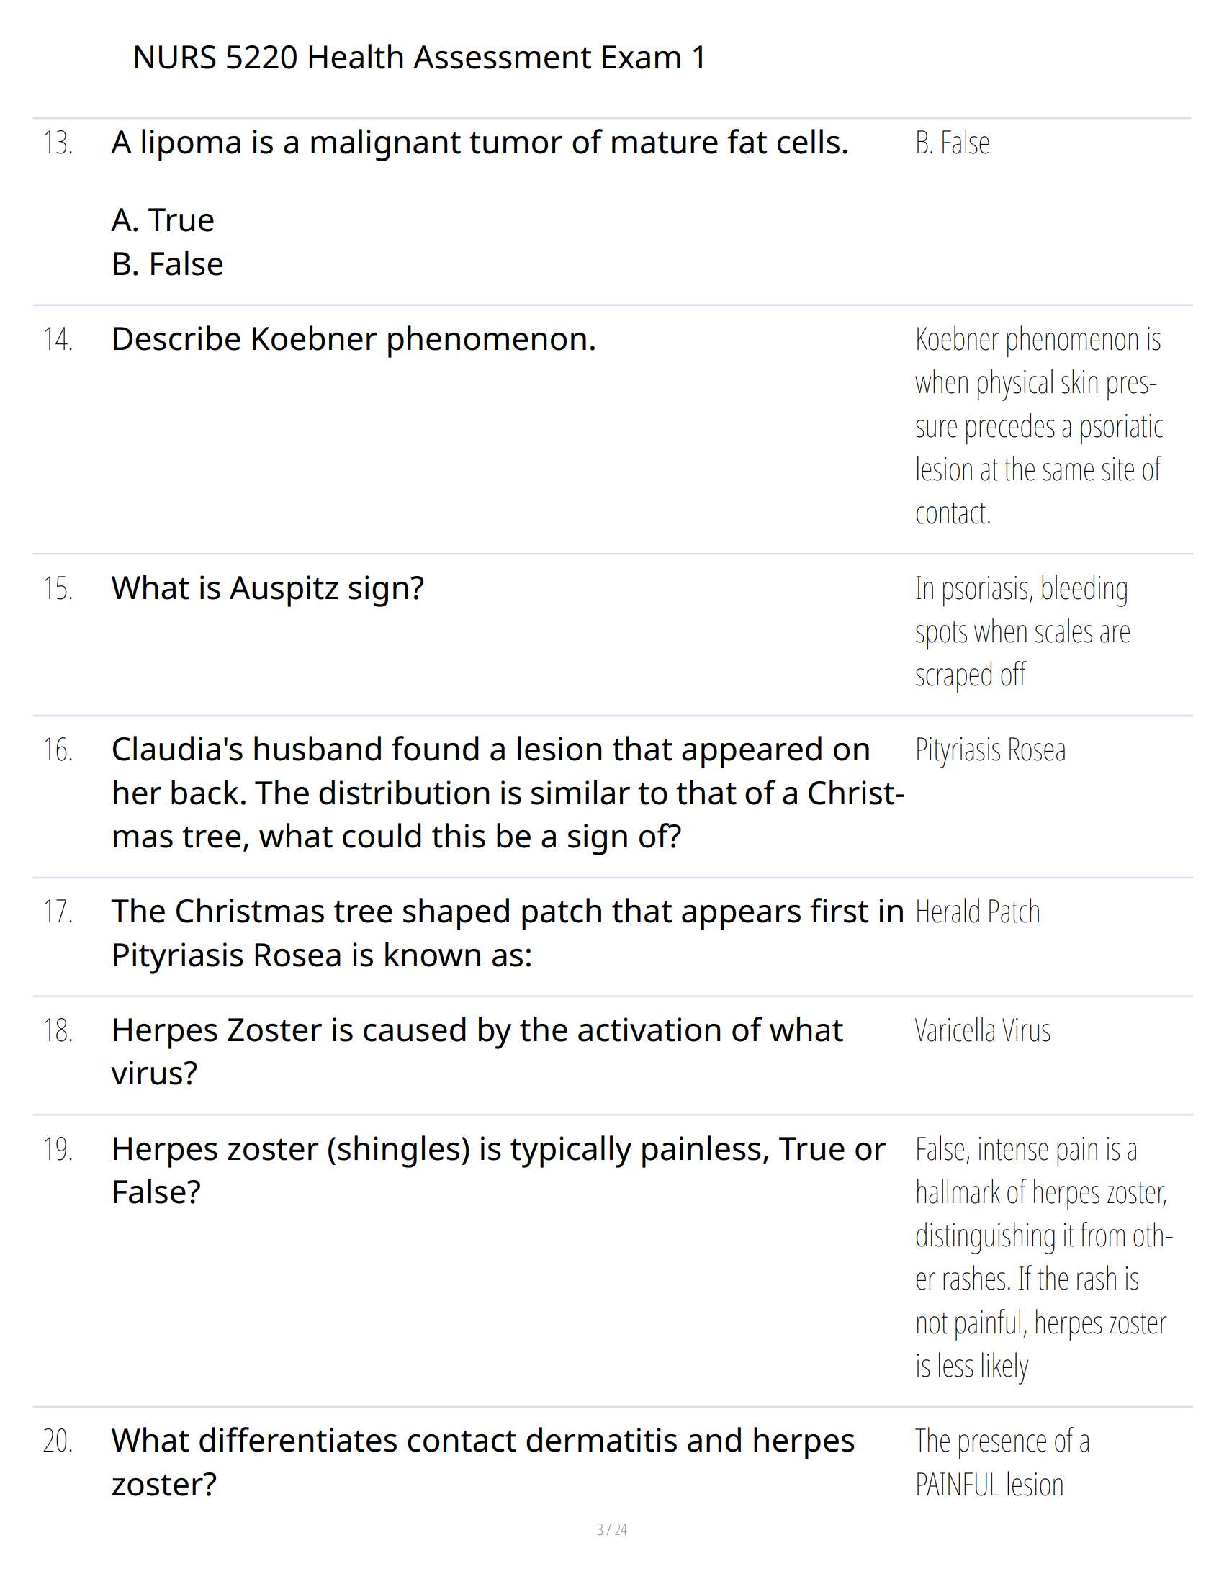Select the "B. False" answer option
The image size is (1224, 1584).
[167, 264]
